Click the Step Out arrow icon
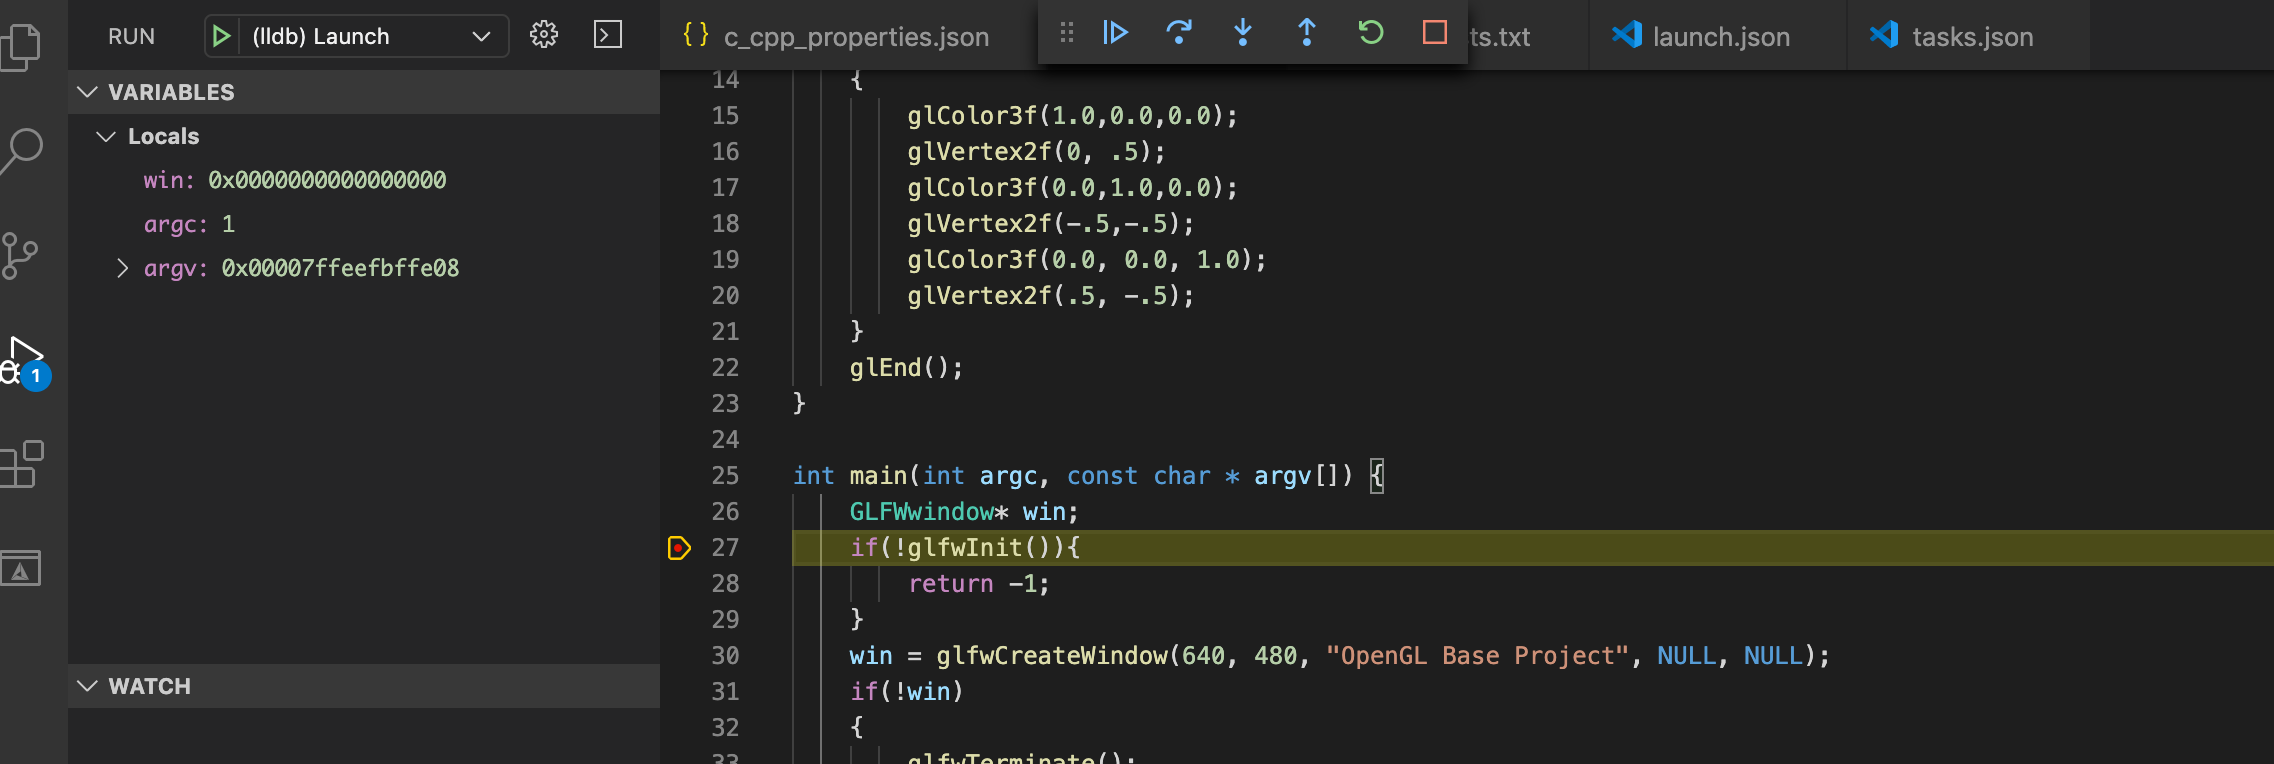 1307,33
